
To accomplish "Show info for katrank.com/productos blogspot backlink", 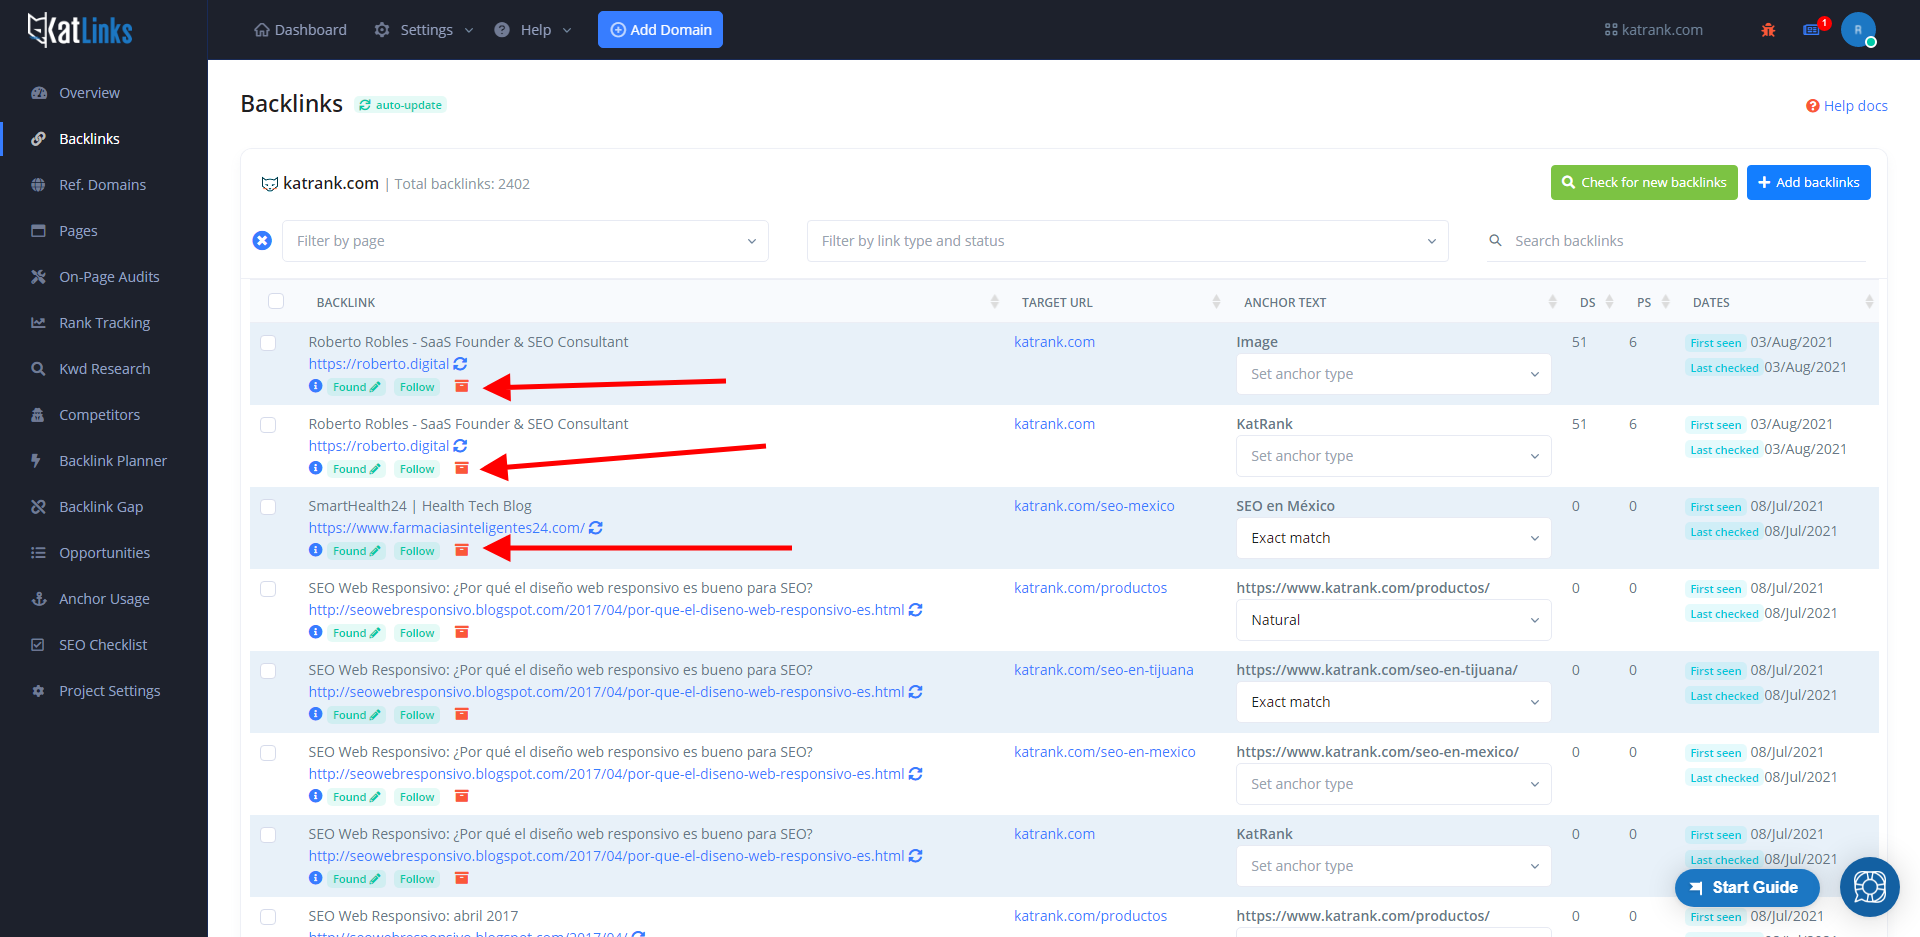I will [316, 632].
